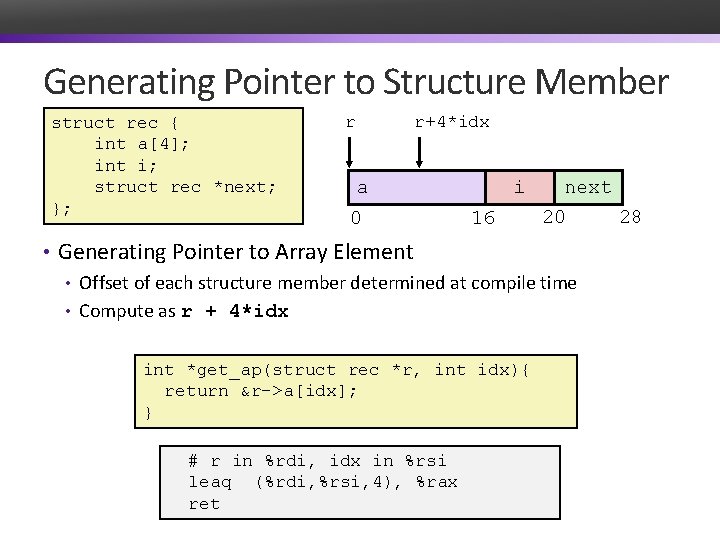Click the purple 'a' memory block
The height and width of the screenshot is (540, 720).
click(417, 187)
